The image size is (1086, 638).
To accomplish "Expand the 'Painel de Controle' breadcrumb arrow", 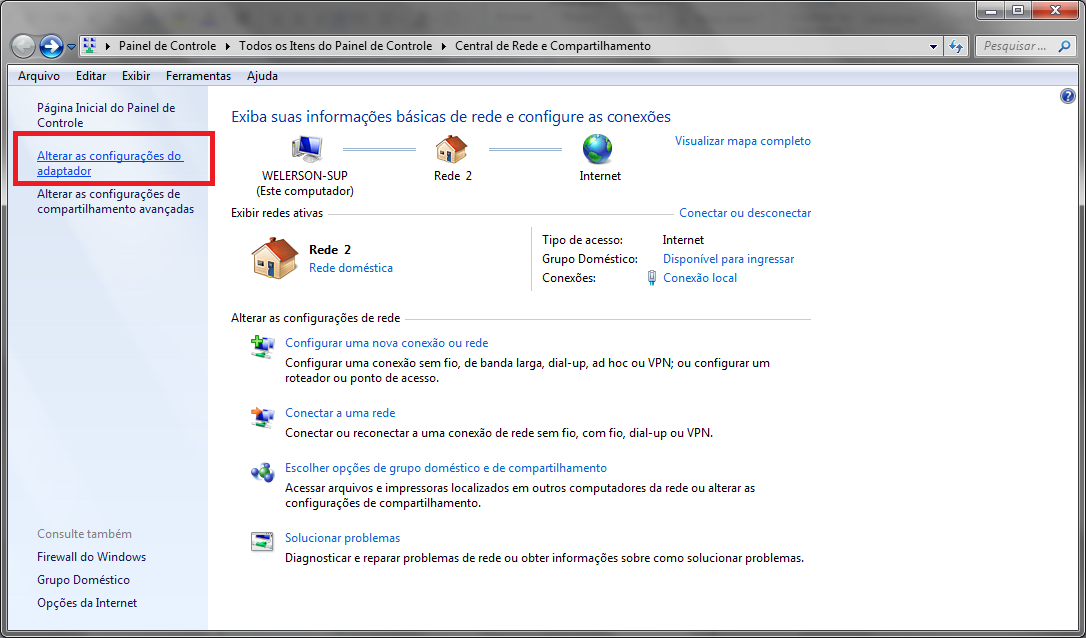I will [x=229, y=46].
